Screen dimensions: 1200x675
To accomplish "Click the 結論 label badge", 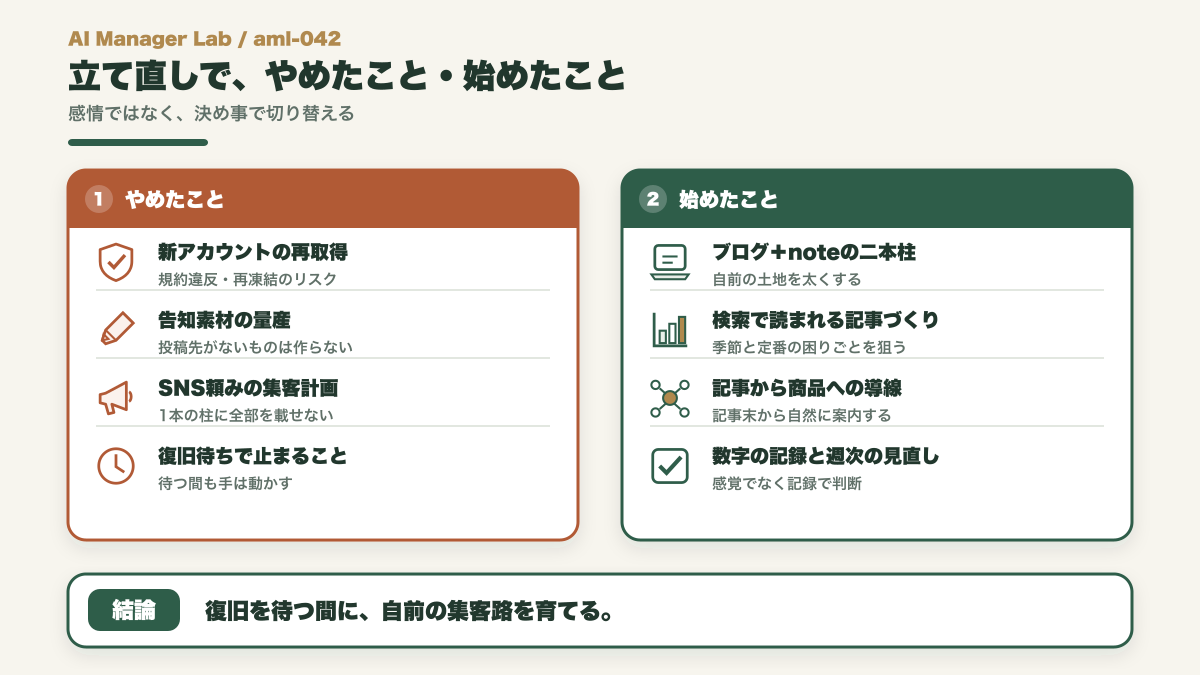I will (134, 610).
